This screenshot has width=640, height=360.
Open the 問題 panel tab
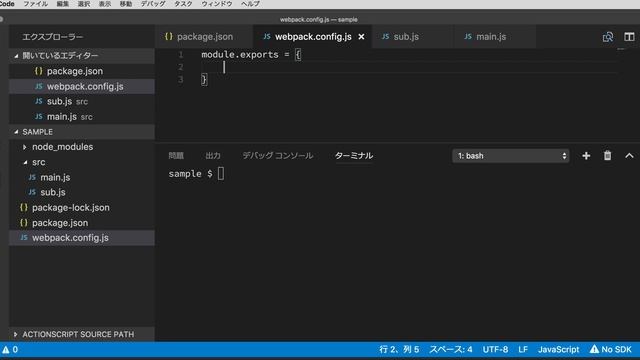(x=176, y=156)
